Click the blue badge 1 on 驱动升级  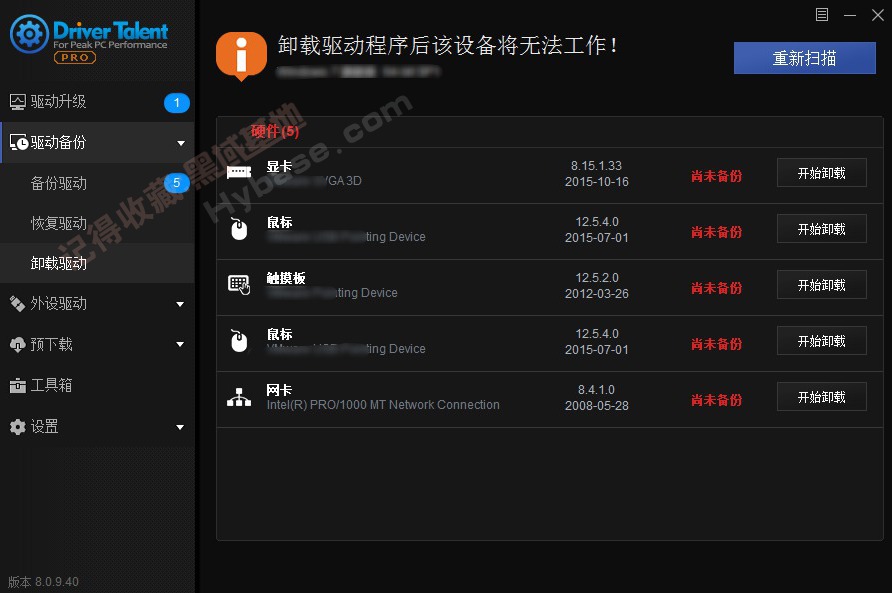(176, 102)
